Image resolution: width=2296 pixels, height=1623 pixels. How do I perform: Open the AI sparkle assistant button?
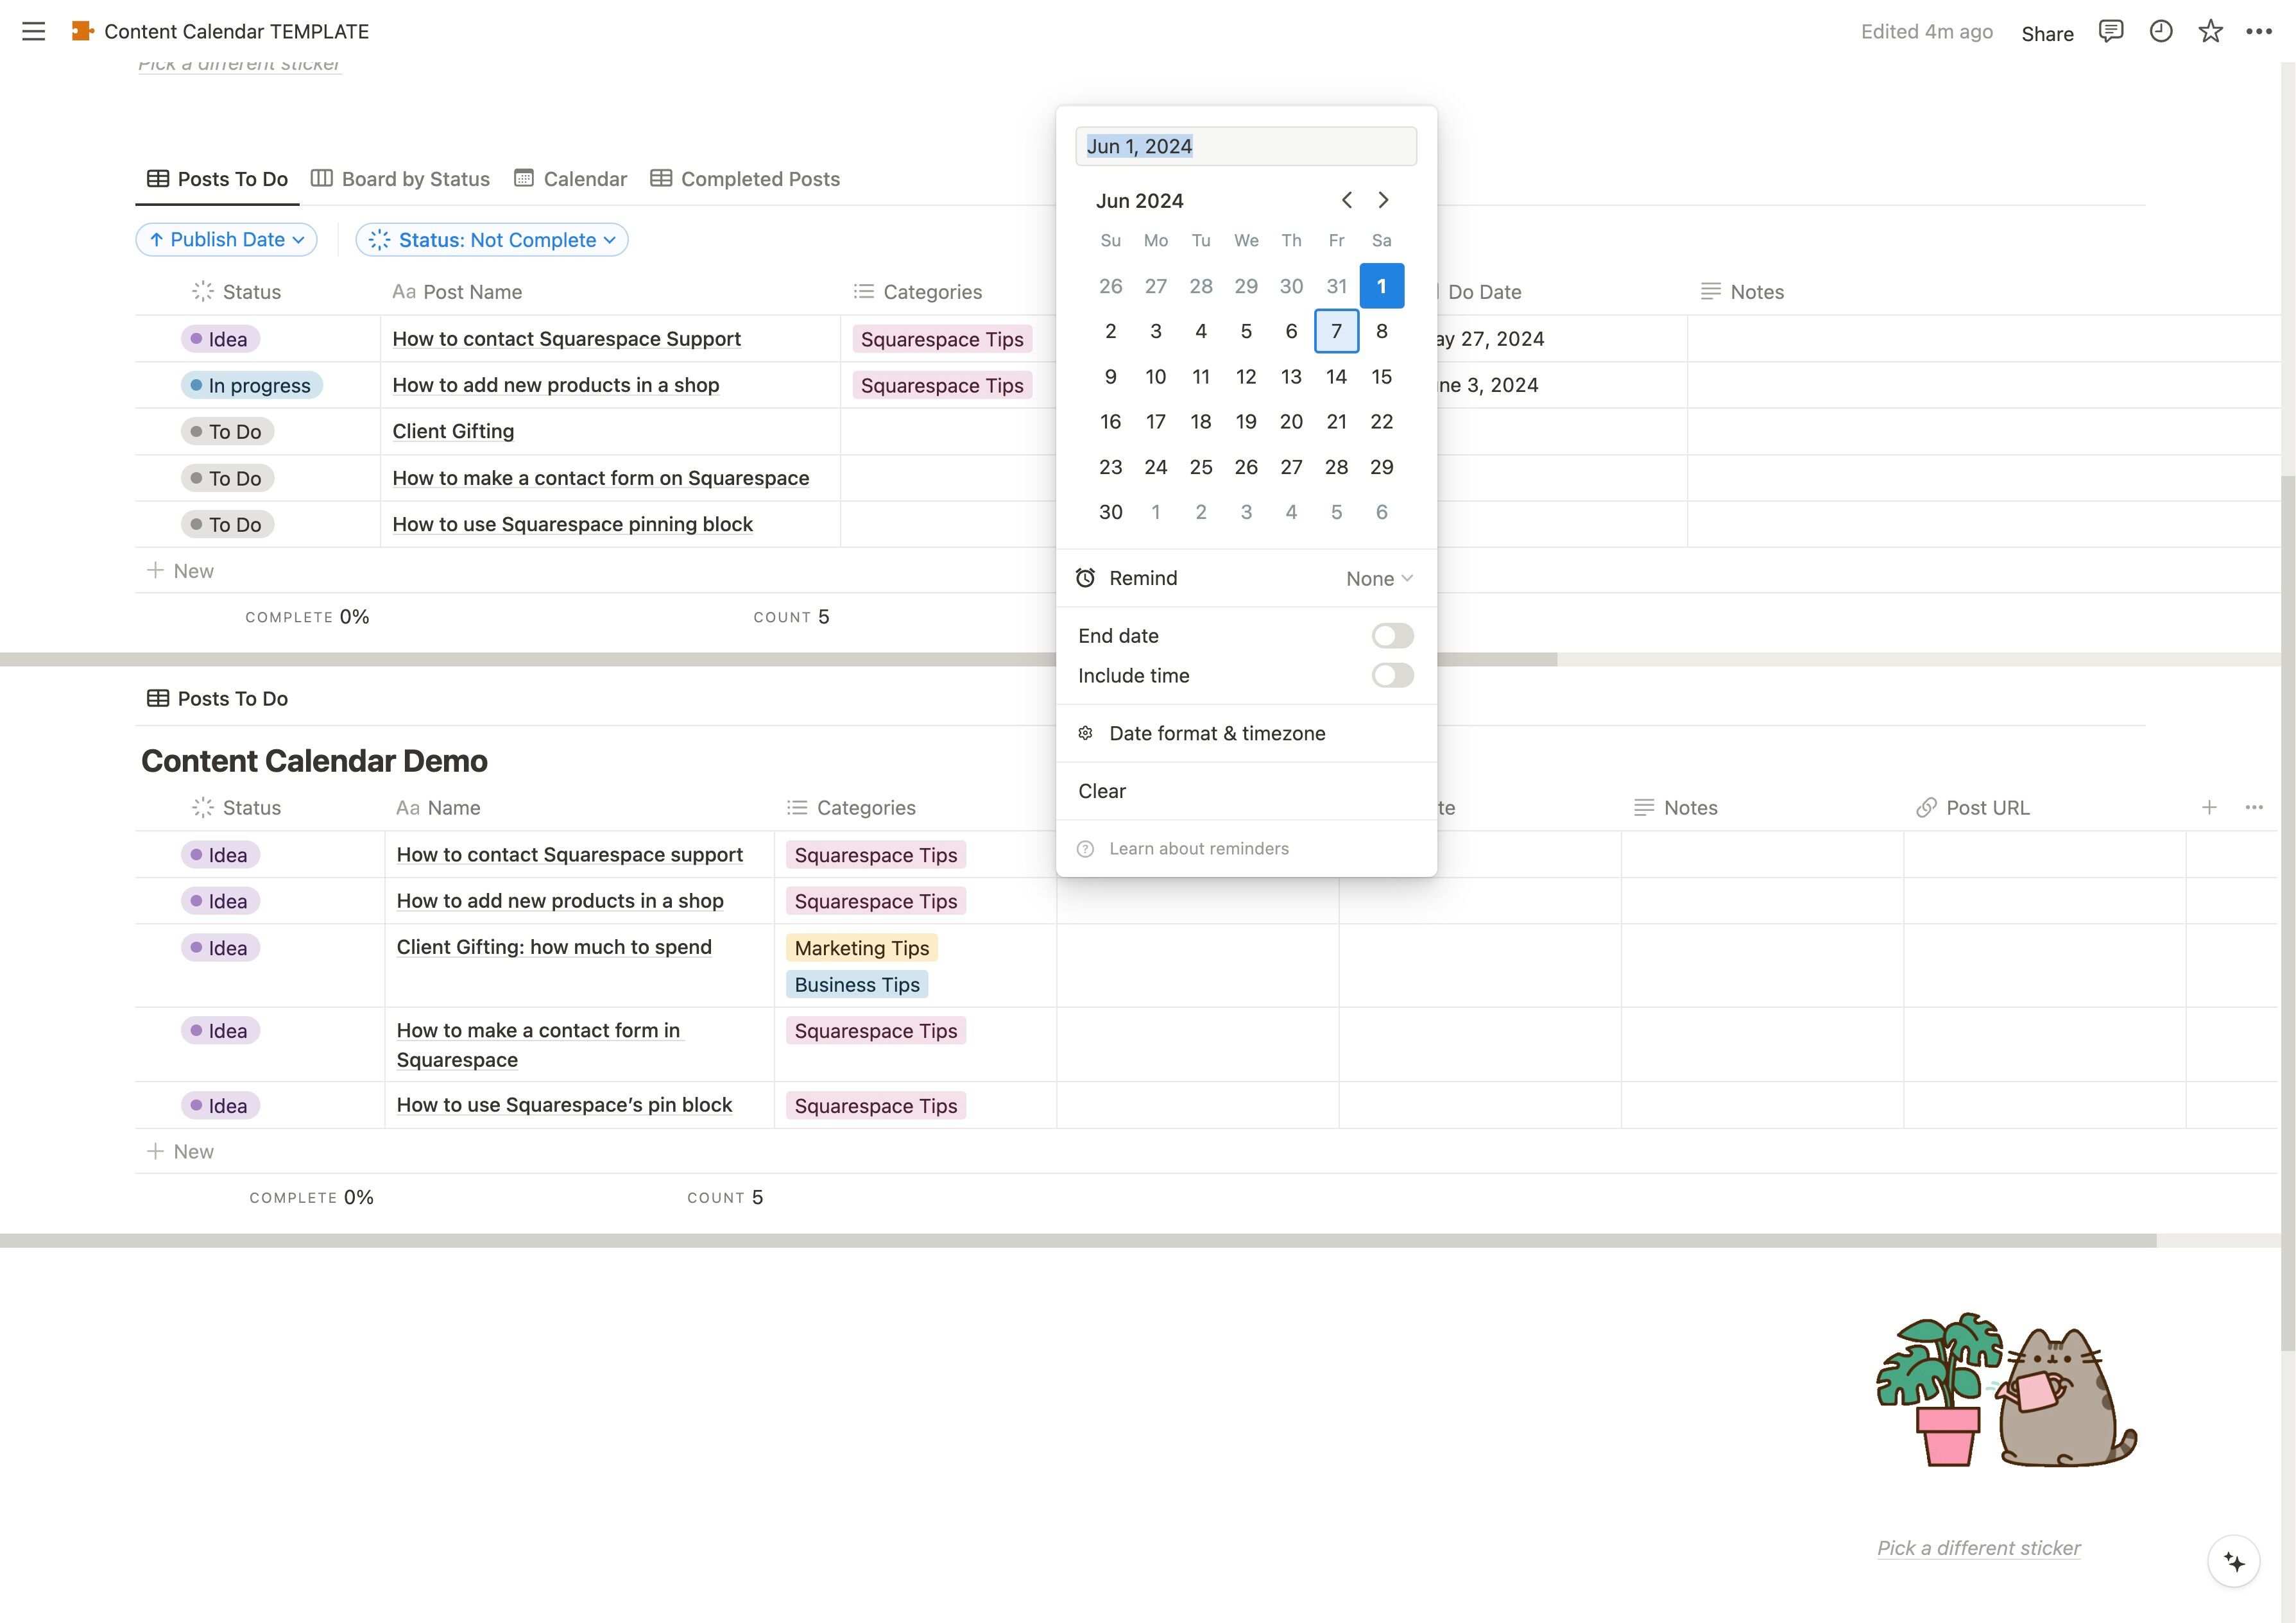point(2233,1561)
